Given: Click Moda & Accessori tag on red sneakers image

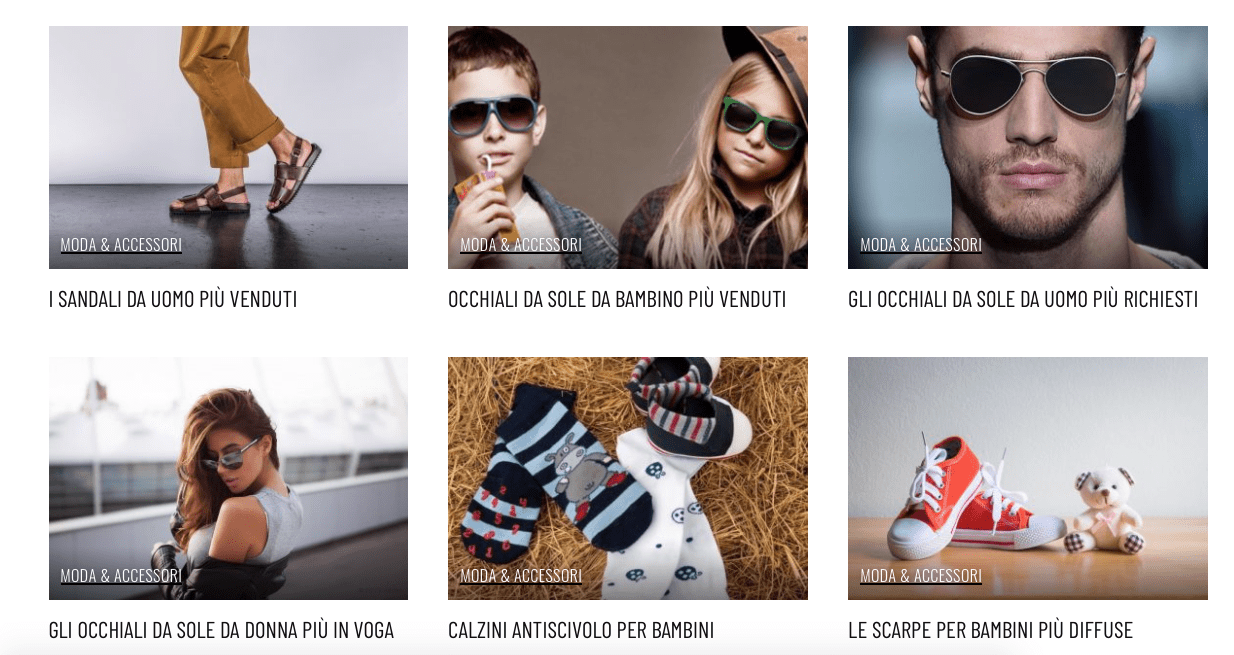Looking at the screenshot, I should pyautogui.click(x=921, y=576).
